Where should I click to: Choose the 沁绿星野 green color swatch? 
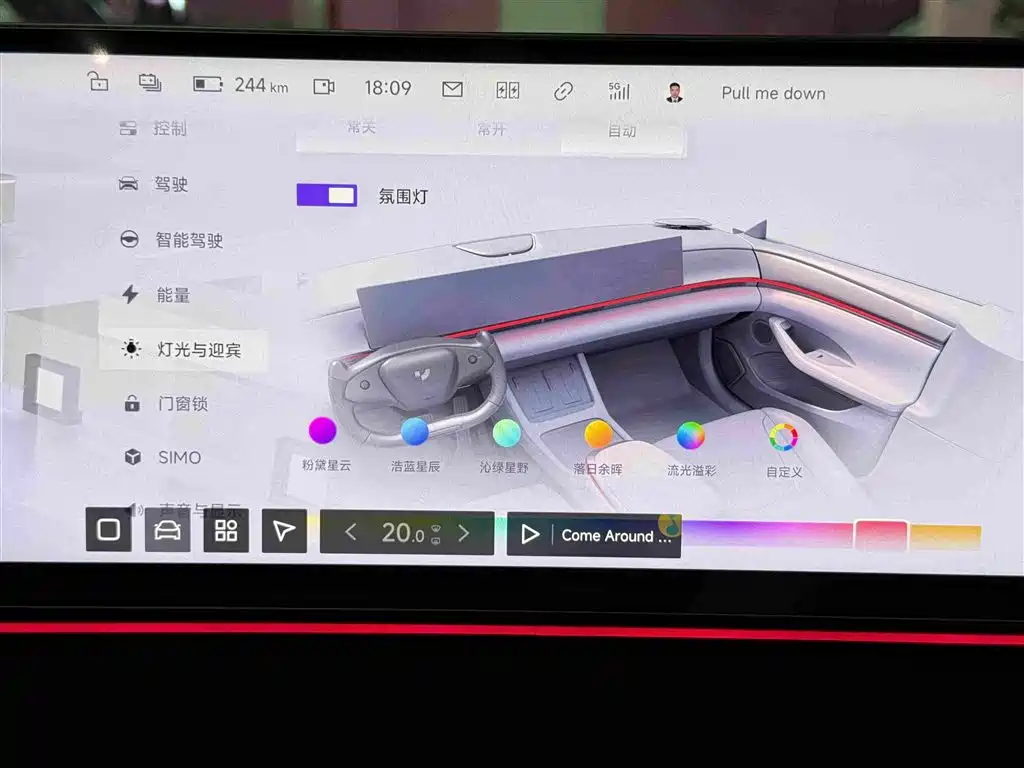pos(506,433)
